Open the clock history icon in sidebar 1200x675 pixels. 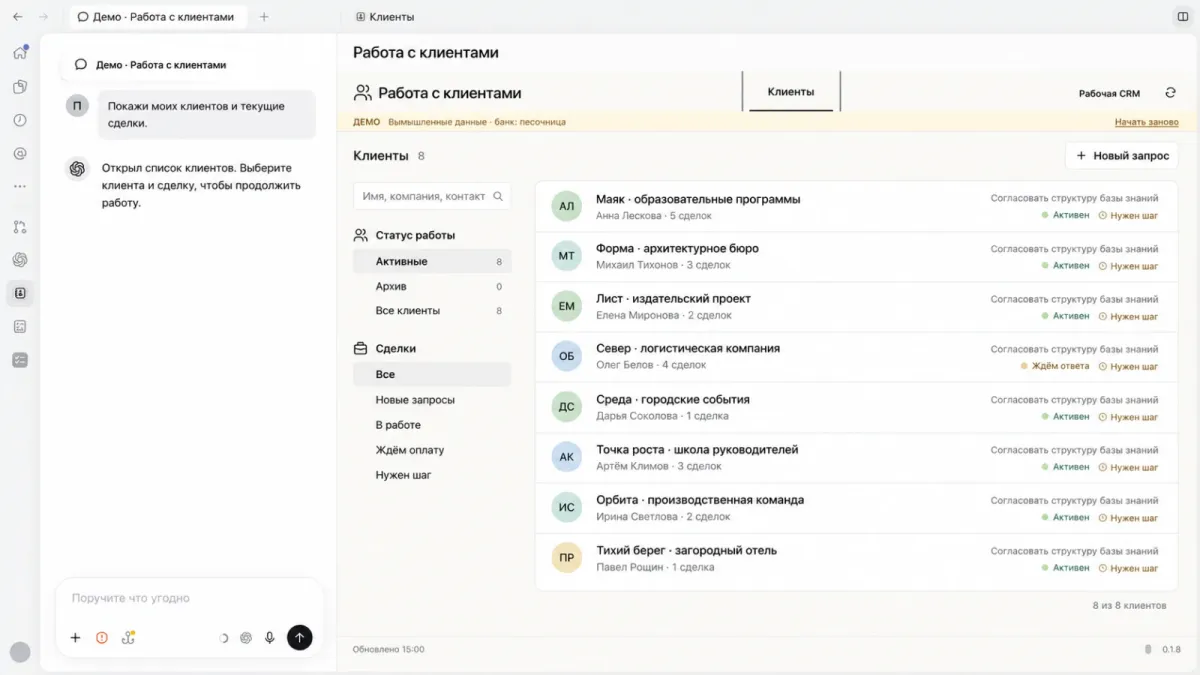[x=20, y=120]
